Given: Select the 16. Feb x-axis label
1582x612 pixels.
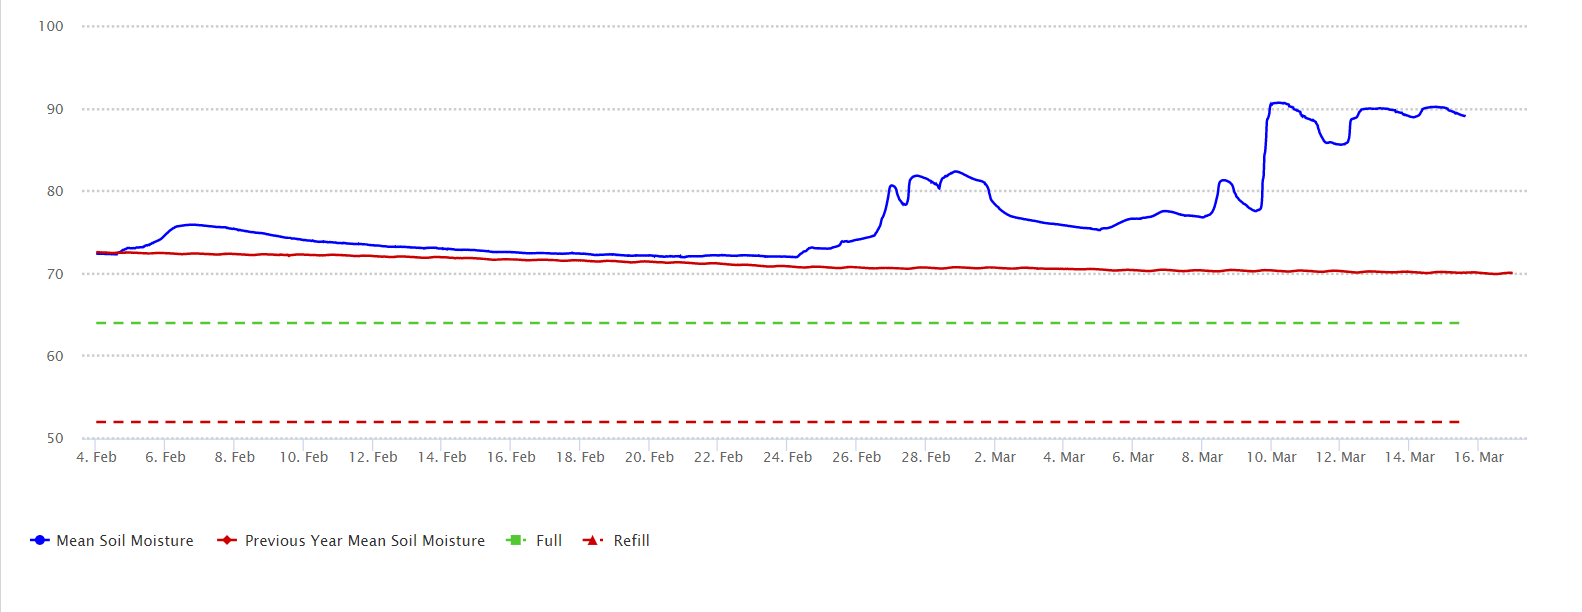Looking at the screenshot, I should 511,457.
